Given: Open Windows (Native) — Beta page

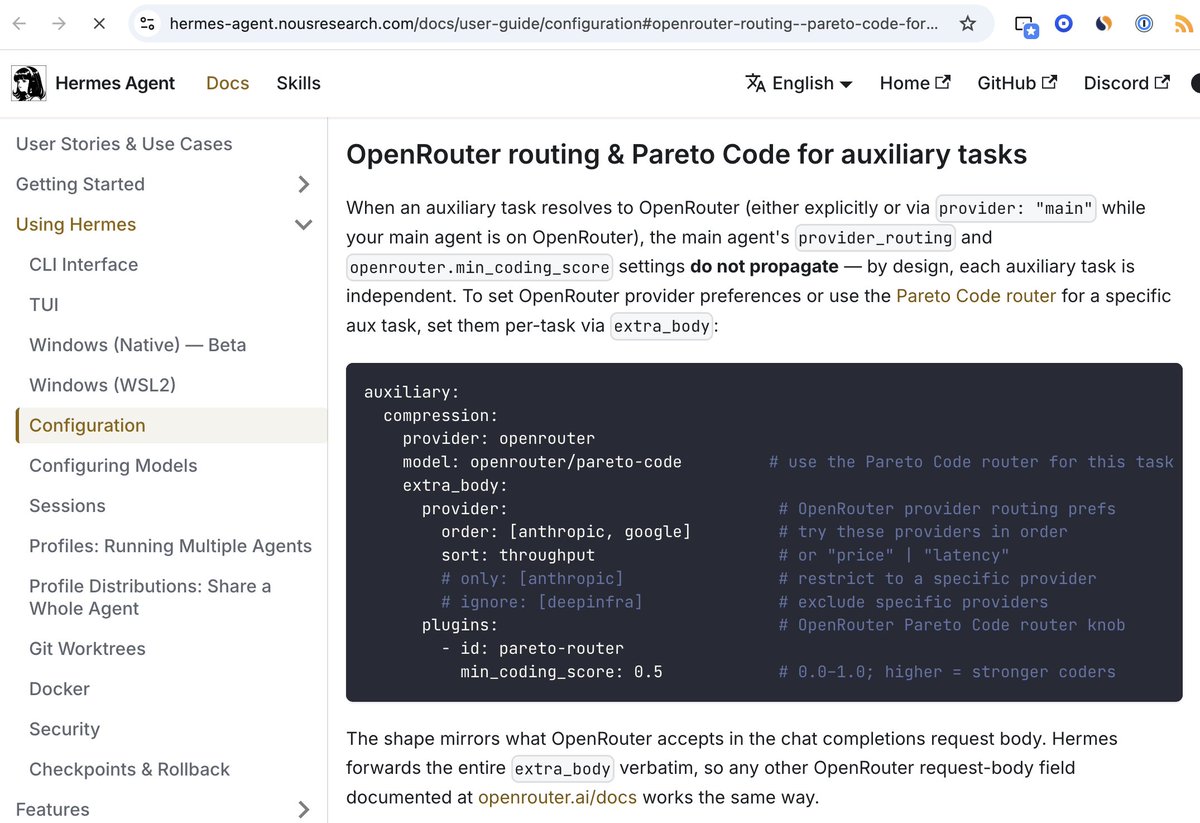Looking at the screenshot, I should pyautogui.click(x=138, y=345).
